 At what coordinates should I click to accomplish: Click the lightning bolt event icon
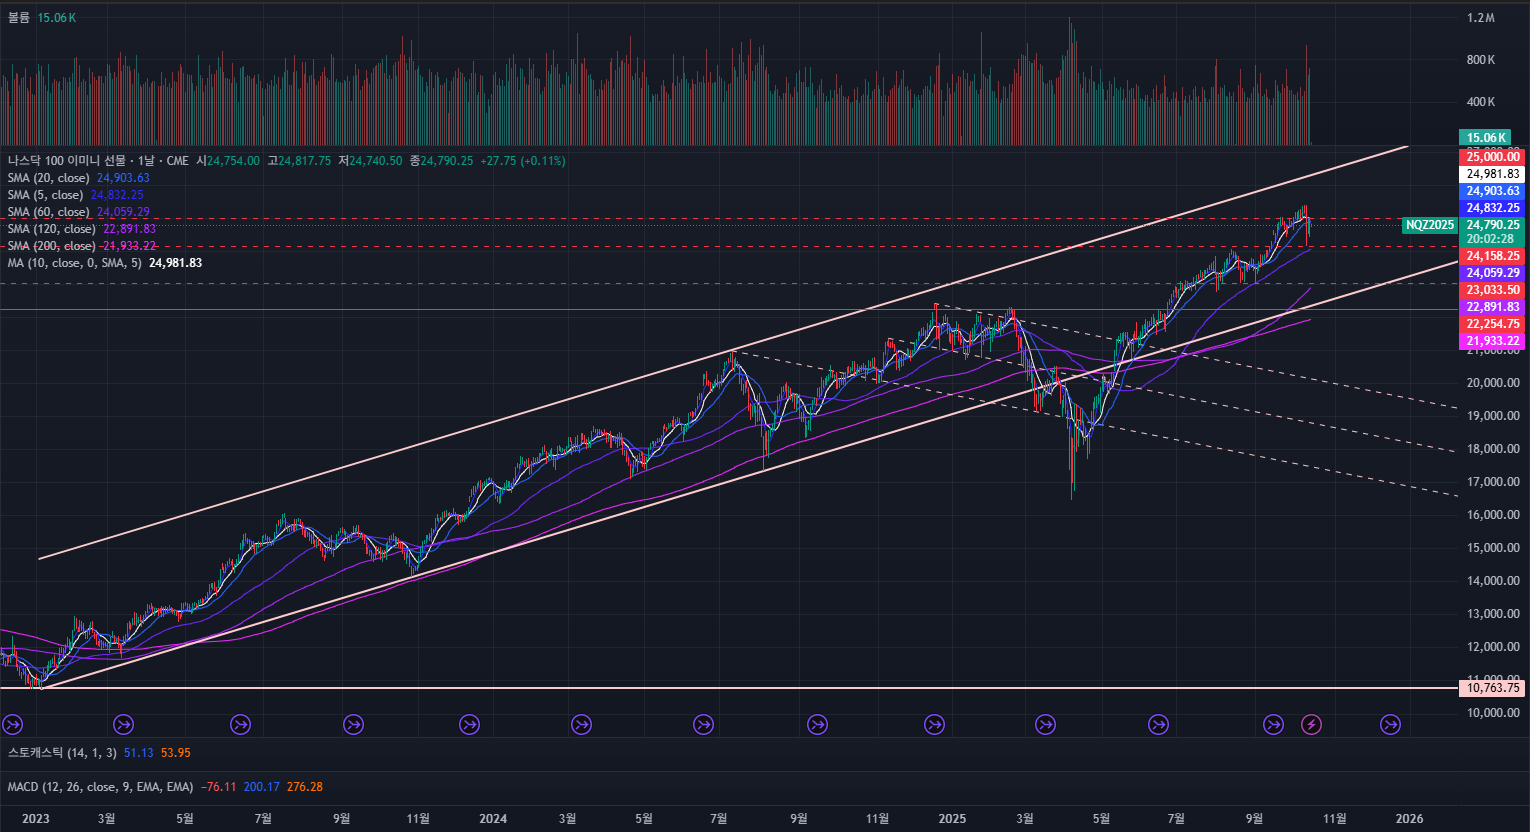pos(1311,724)
